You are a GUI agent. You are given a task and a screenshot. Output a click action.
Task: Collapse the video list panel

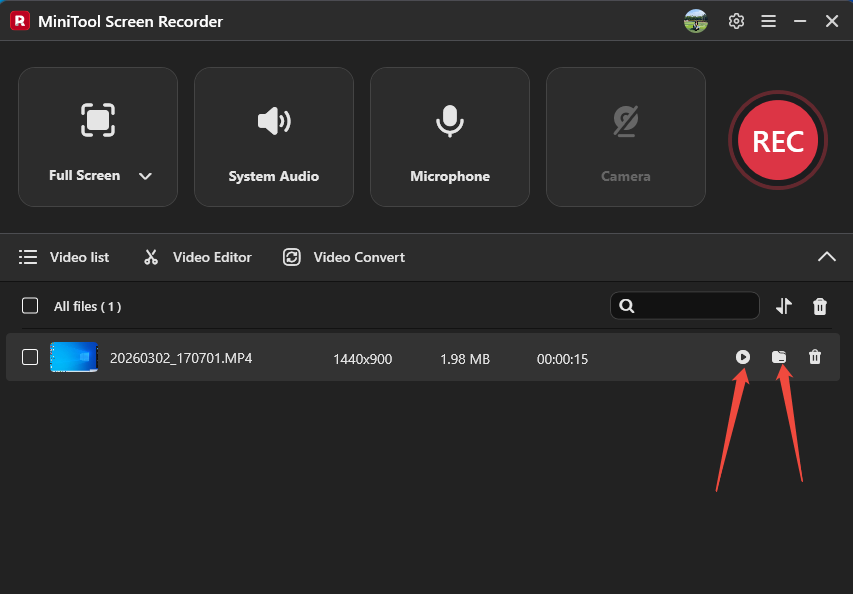pos(827,256)
